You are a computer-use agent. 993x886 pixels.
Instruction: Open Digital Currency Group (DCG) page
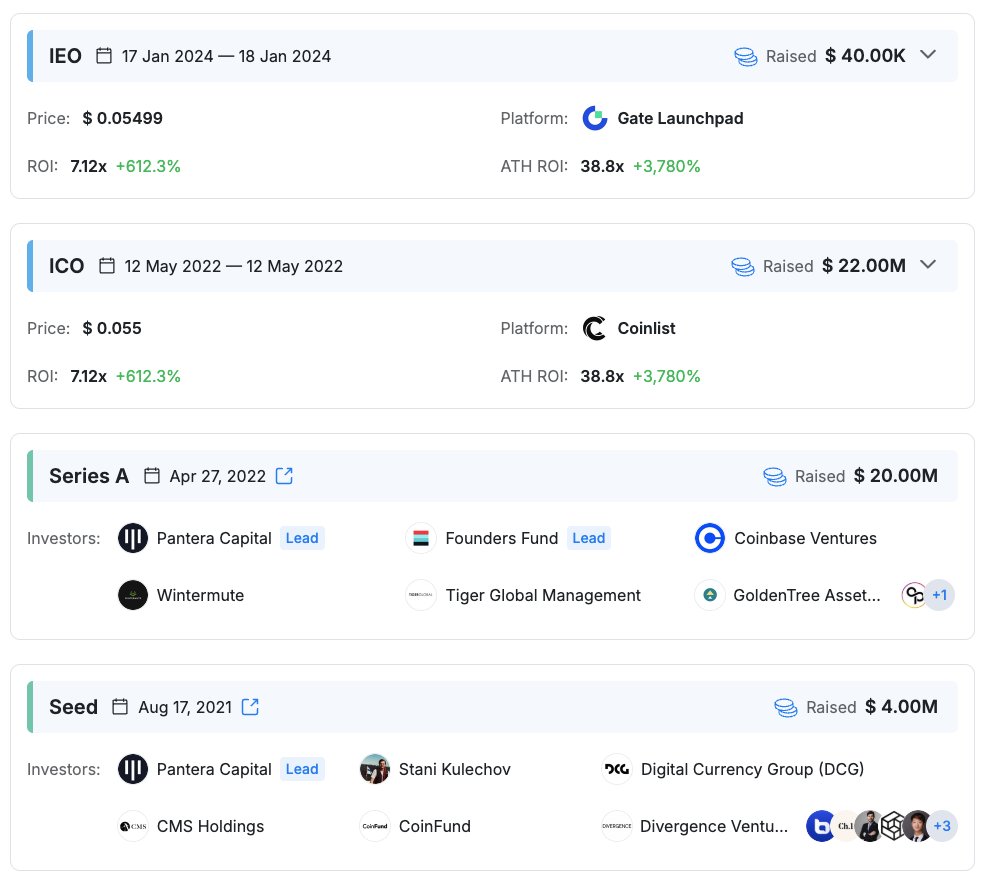(x=752, y=769)
